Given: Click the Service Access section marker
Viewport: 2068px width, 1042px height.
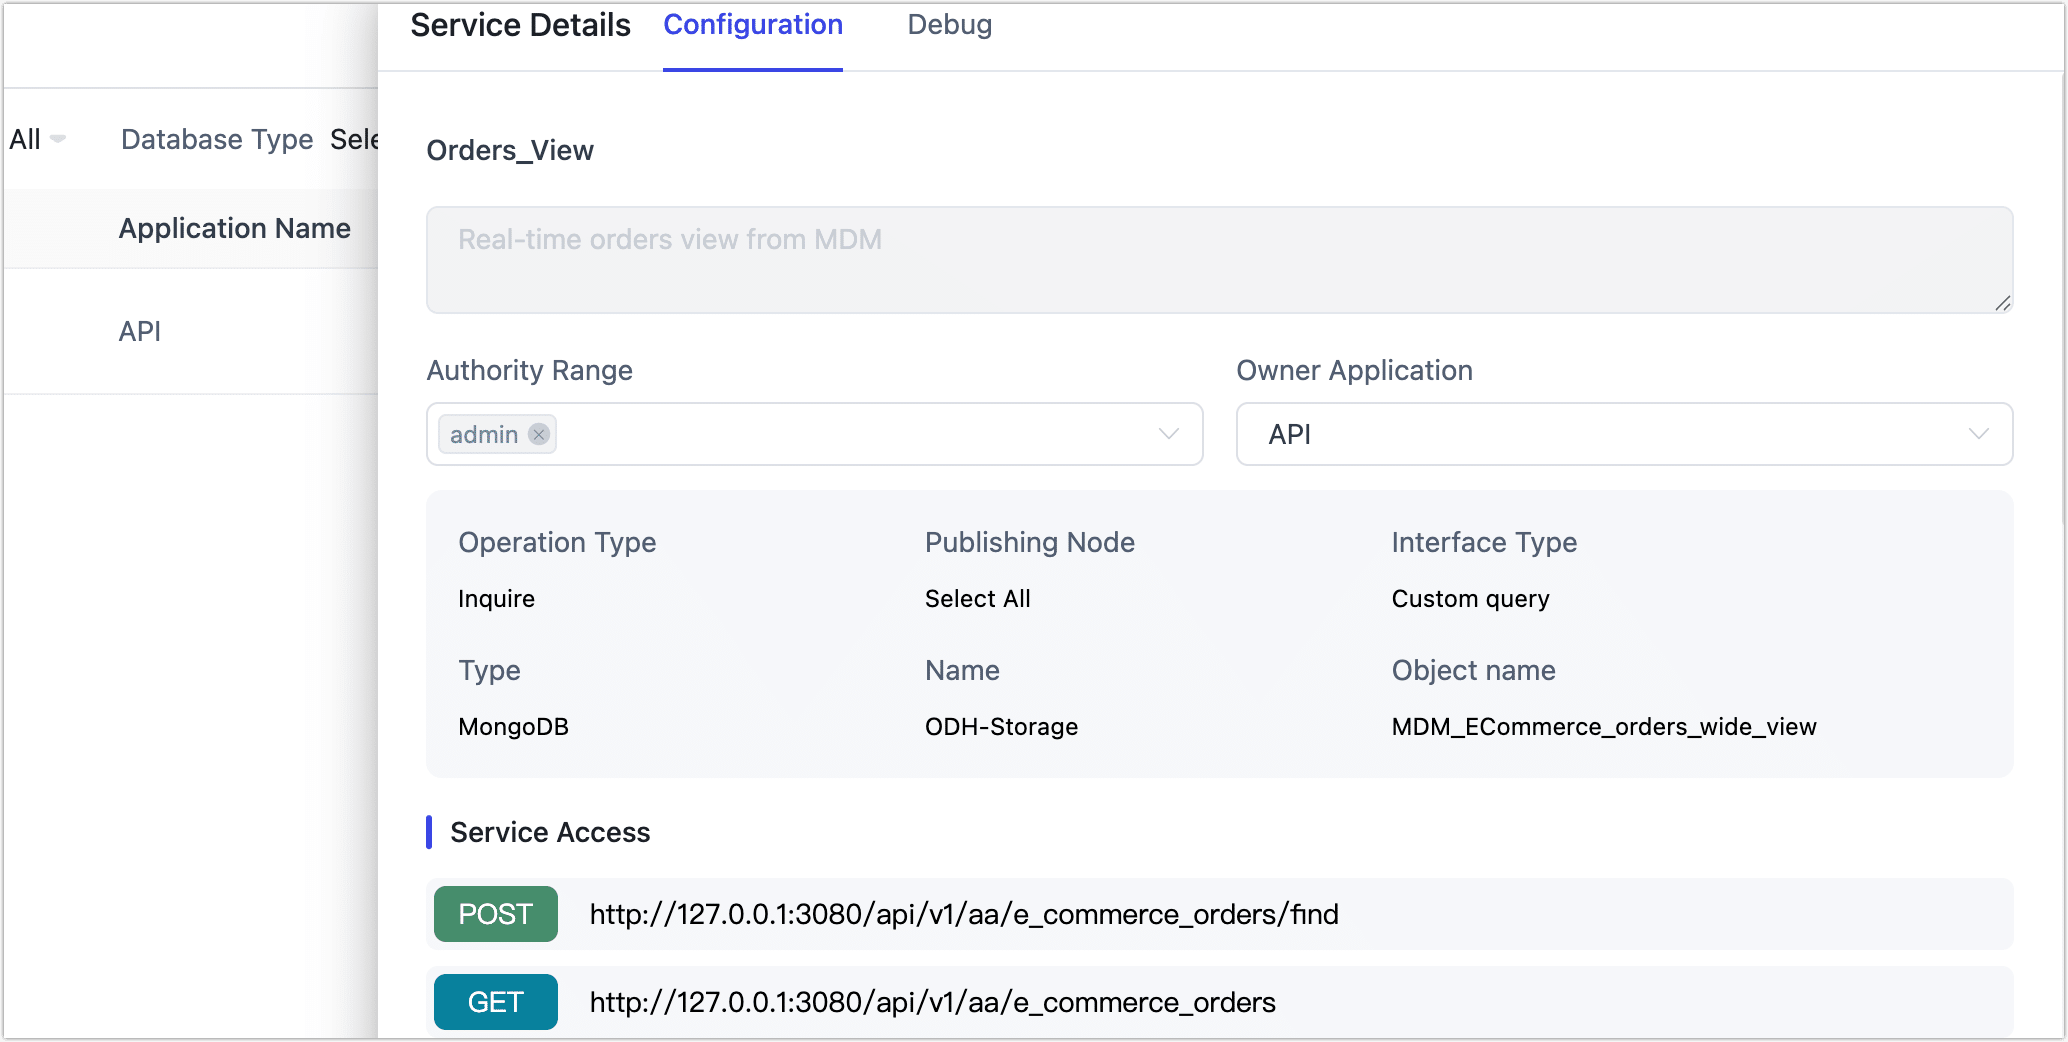Looking at the screenshot, I should 430,831.
